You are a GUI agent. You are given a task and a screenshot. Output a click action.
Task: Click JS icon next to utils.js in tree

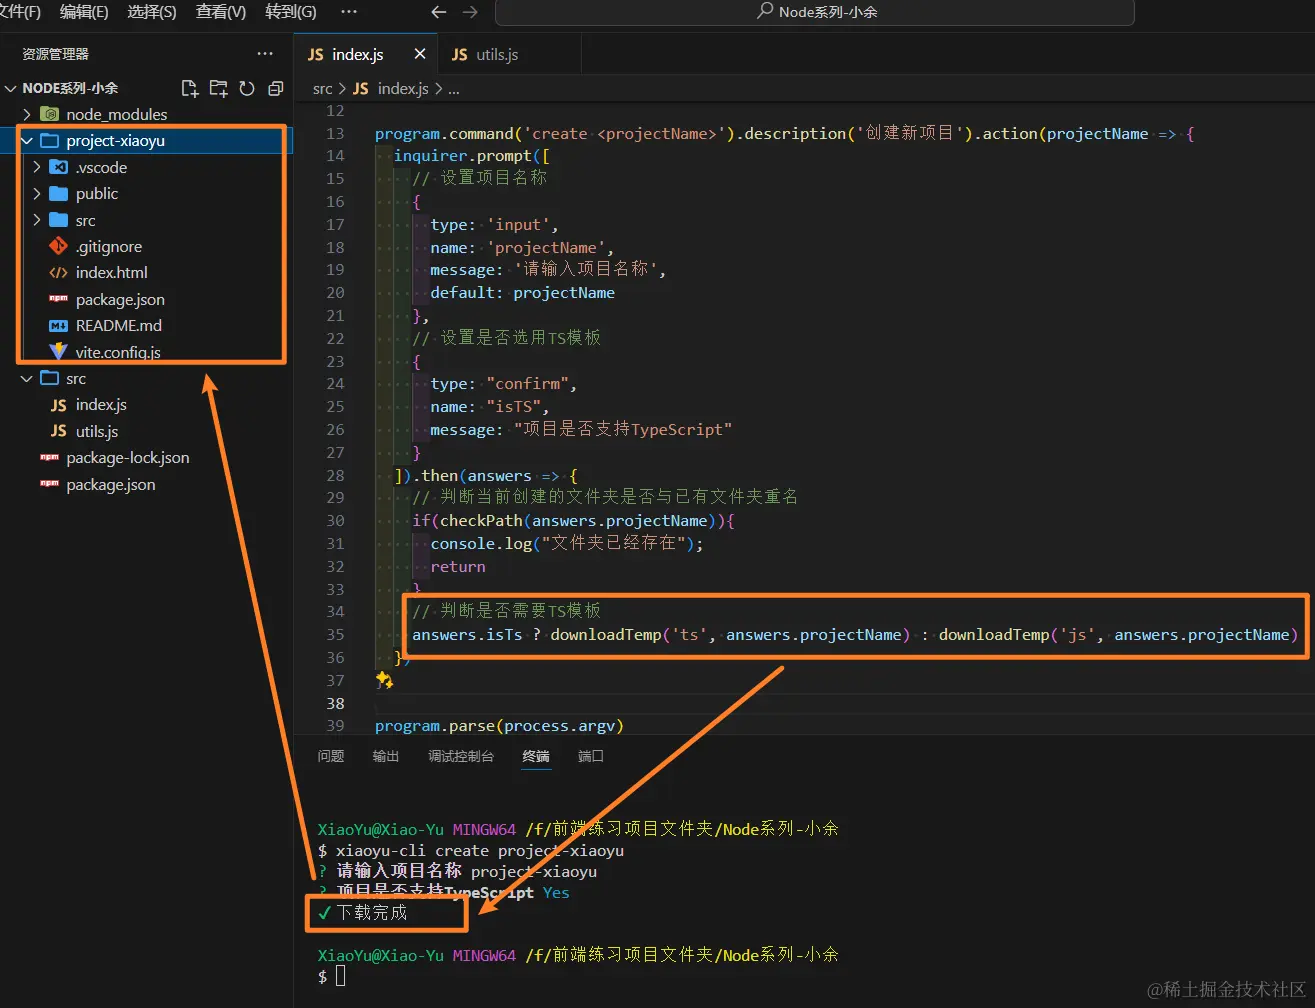pyautogui.click(x=58, y=431)
